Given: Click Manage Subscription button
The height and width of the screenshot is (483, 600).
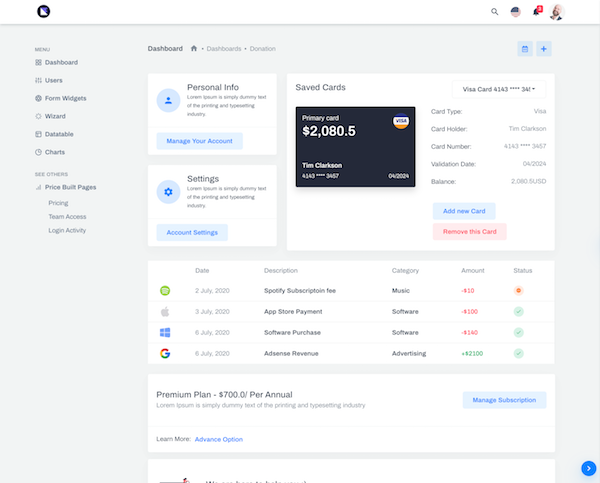Looking at the screenshot, I should [504, 400].
